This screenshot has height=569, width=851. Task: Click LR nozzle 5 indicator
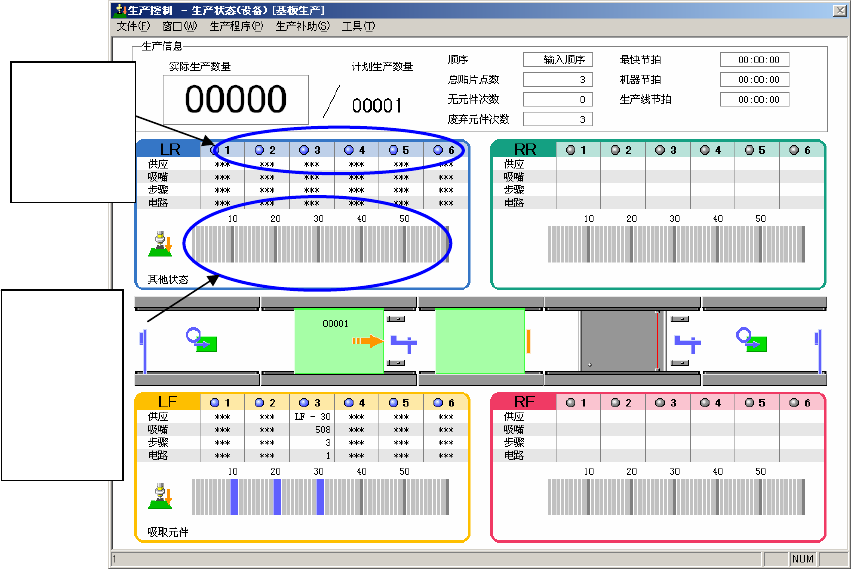[393, 150]
